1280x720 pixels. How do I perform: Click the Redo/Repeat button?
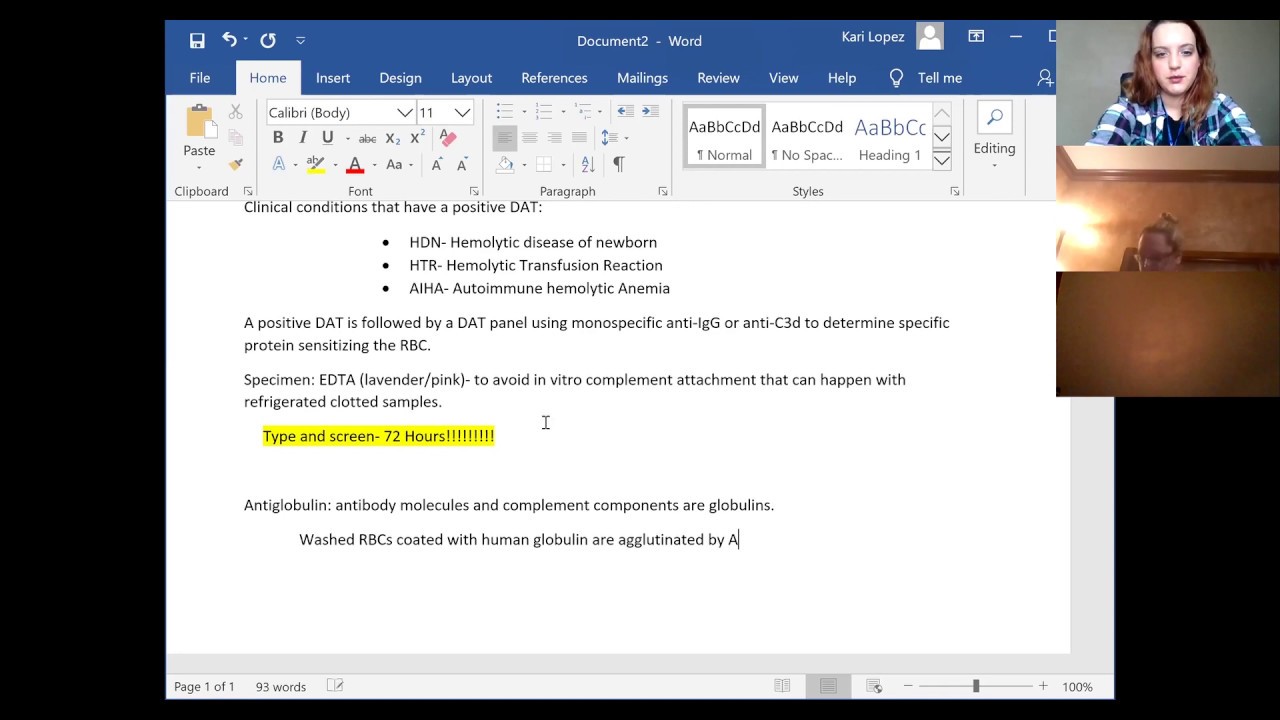(x=268, y=40)
